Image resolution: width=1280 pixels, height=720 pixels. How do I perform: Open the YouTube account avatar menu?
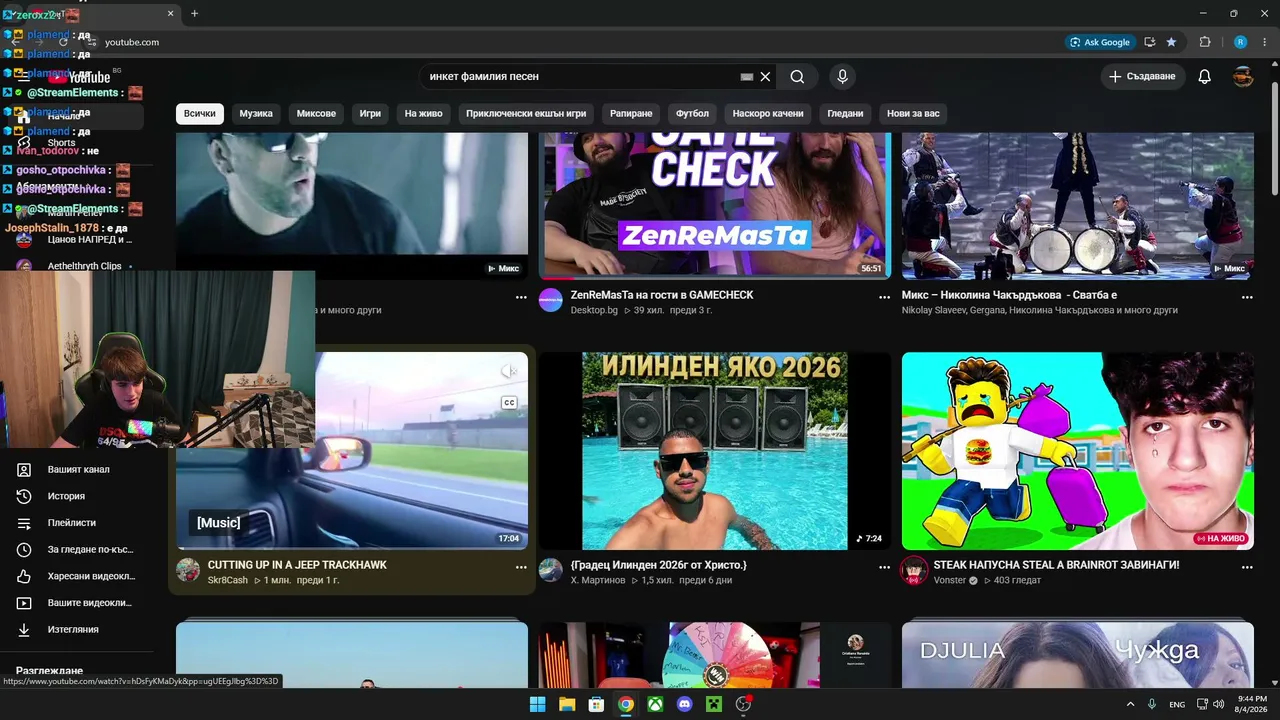[1243, 77]
